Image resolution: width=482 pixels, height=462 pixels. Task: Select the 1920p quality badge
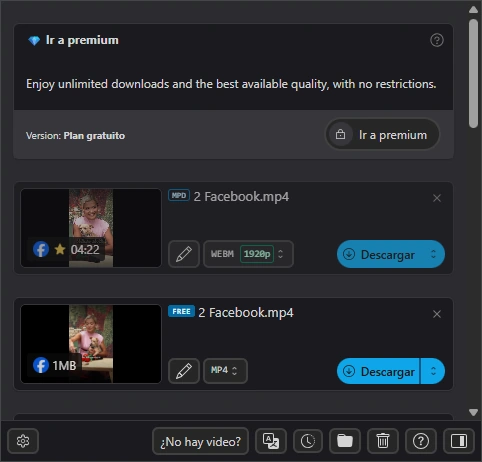point(257,254)
